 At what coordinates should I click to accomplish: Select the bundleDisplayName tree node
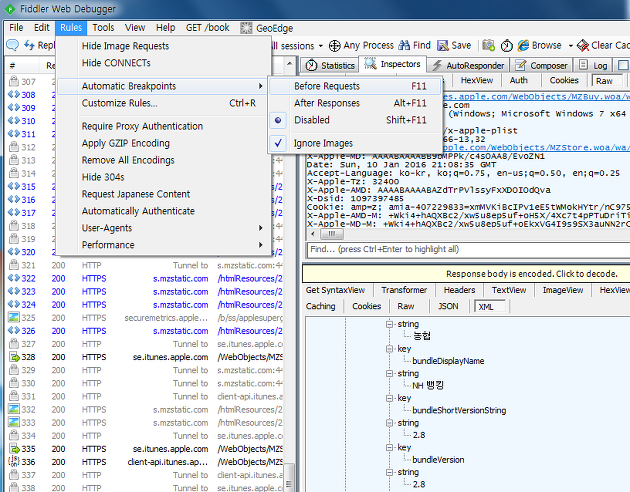click(448, 361)
